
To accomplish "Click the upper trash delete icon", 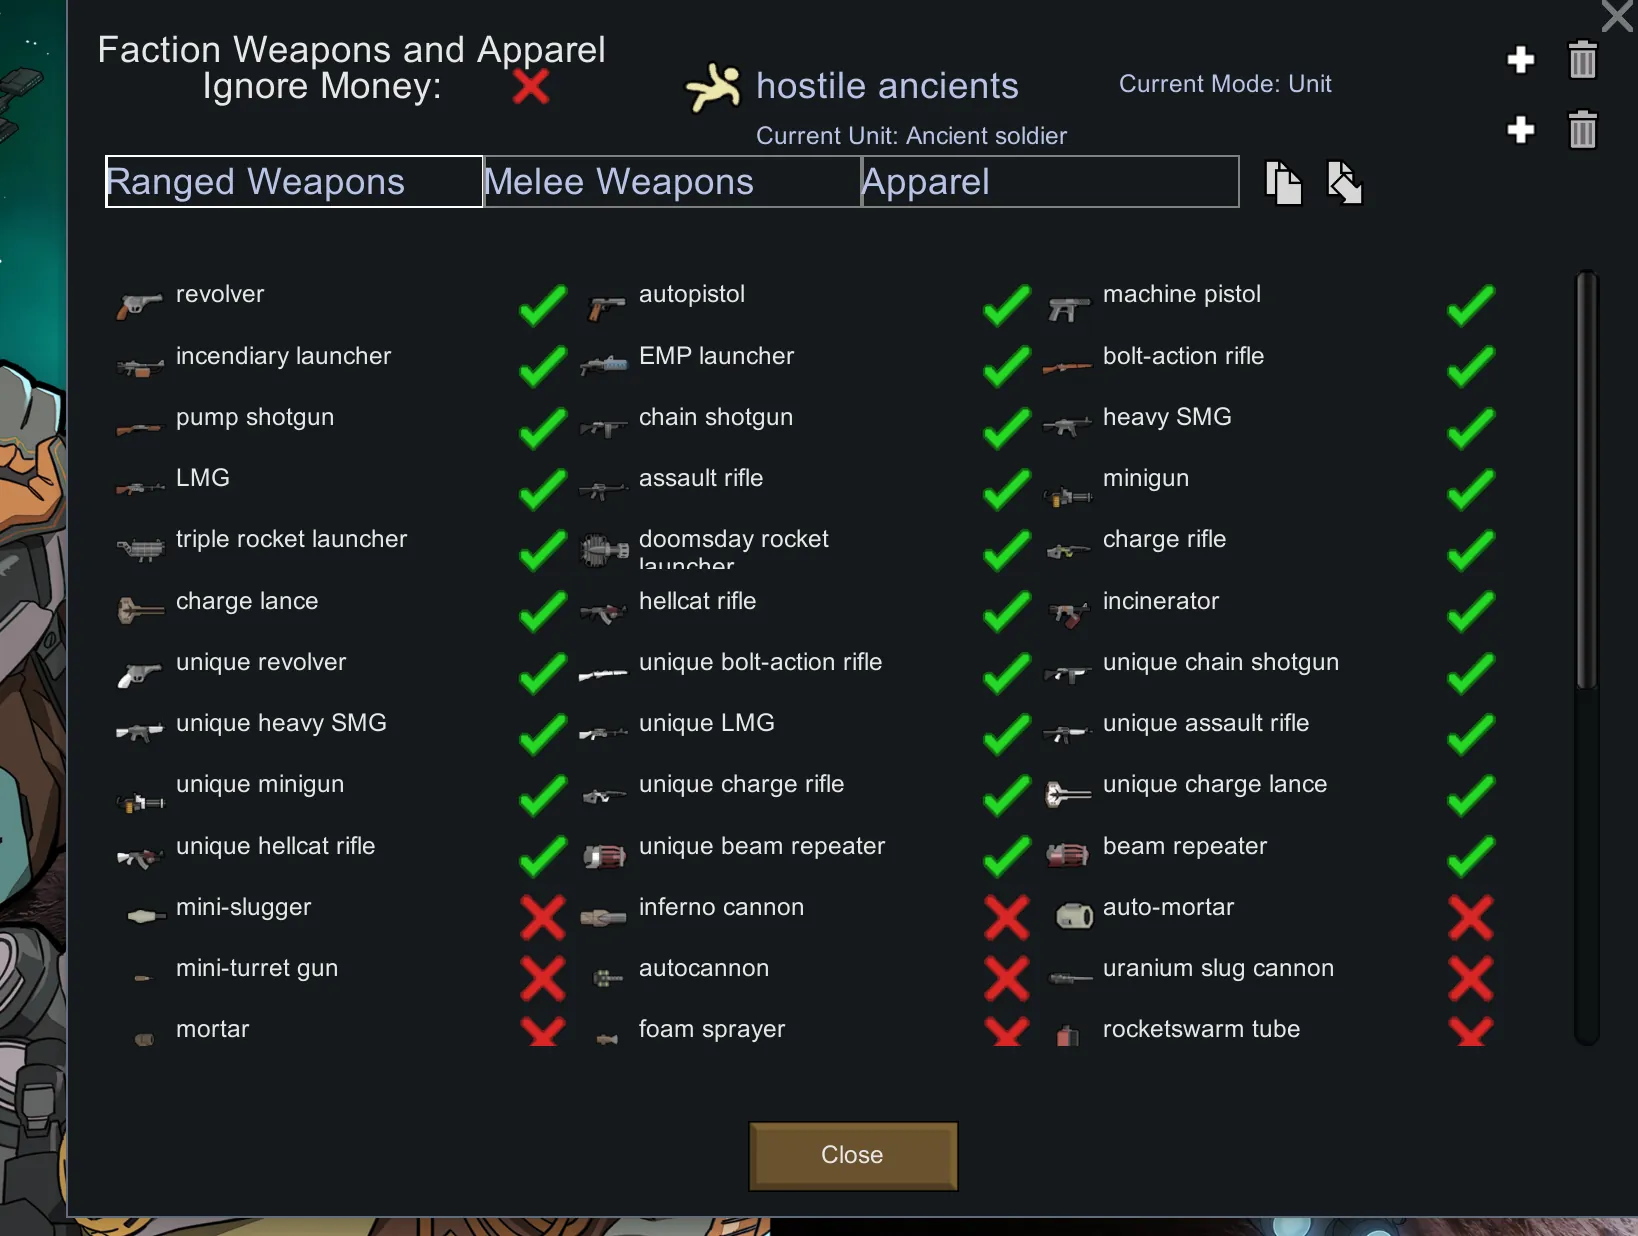I will click(x=1582, y=60).
